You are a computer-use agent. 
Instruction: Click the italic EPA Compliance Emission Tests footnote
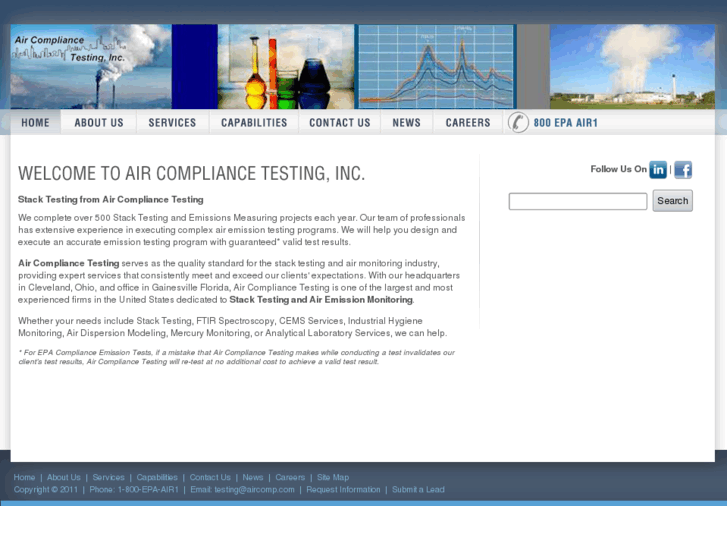pyautogui.click(x=236, y=357)
